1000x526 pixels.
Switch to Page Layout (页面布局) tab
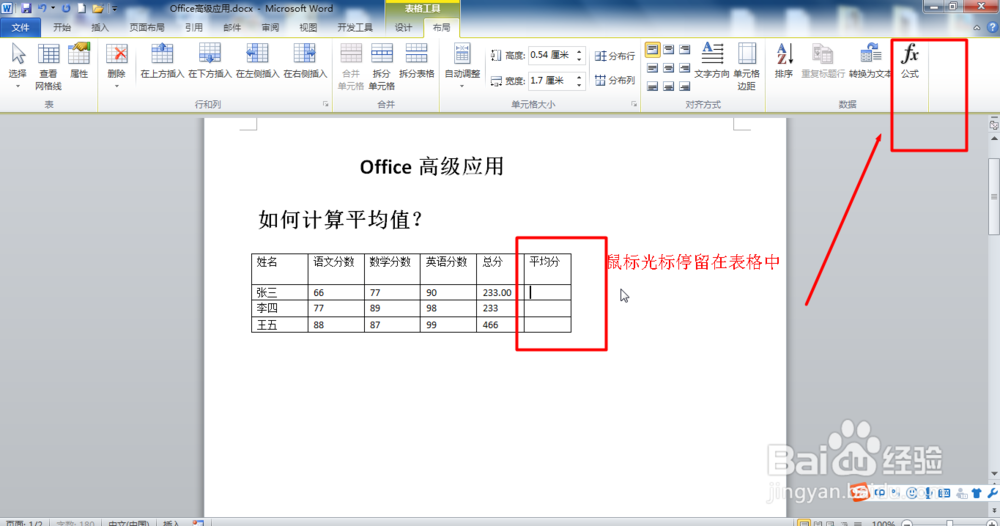point(147,27)
